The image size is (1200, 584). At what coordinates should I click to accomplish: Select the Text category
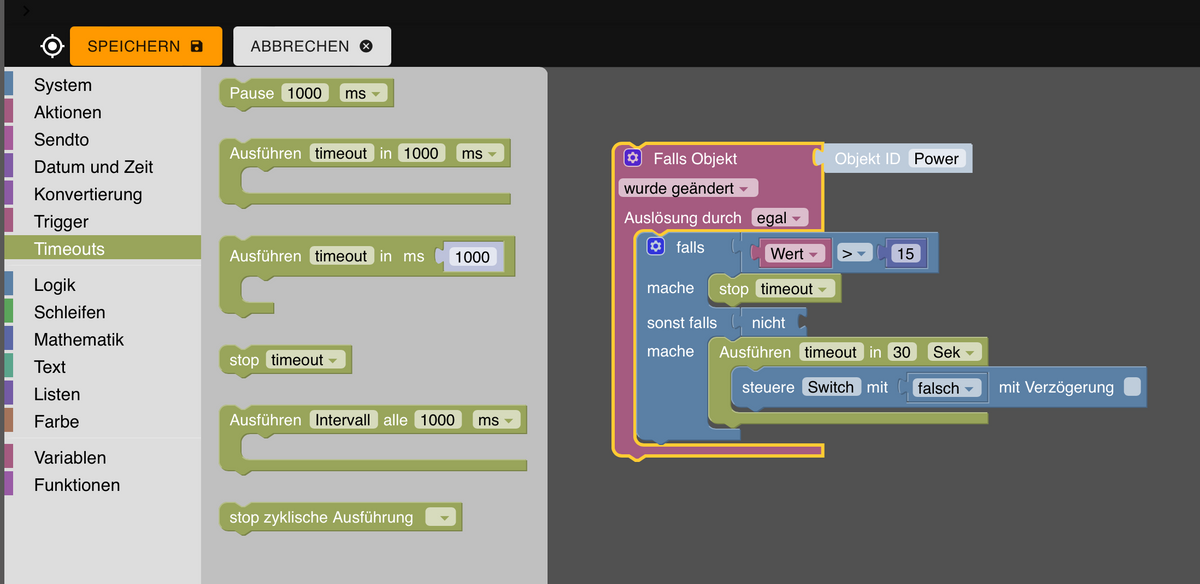102,367
